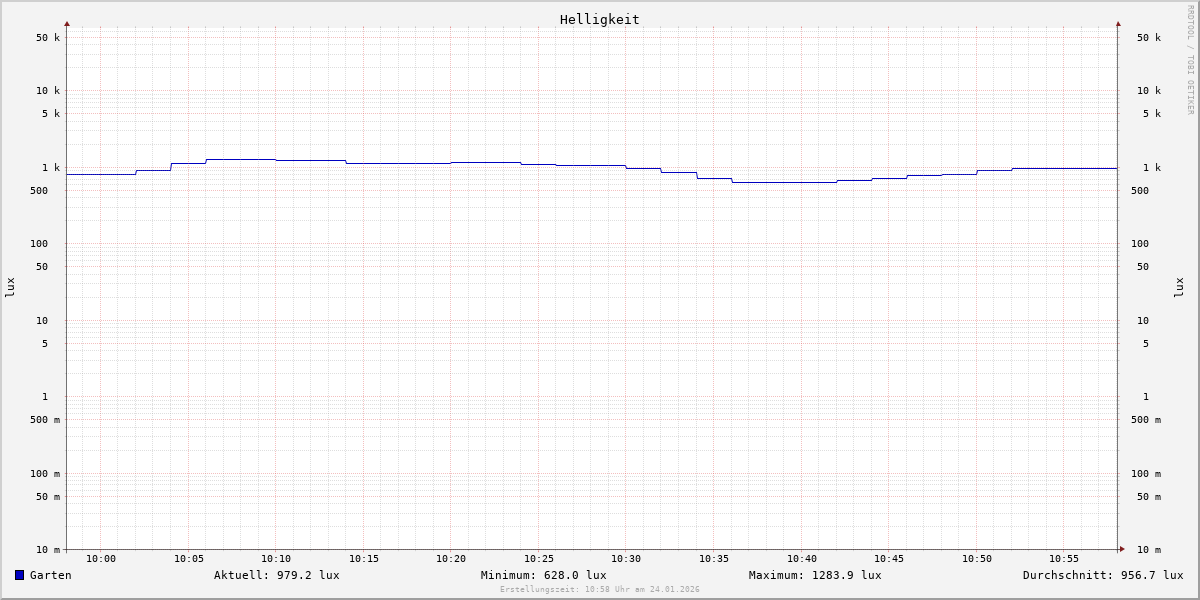Click the 50 k label on the right axis
Screen dimensions: 1200x600
coord(1148,38)
